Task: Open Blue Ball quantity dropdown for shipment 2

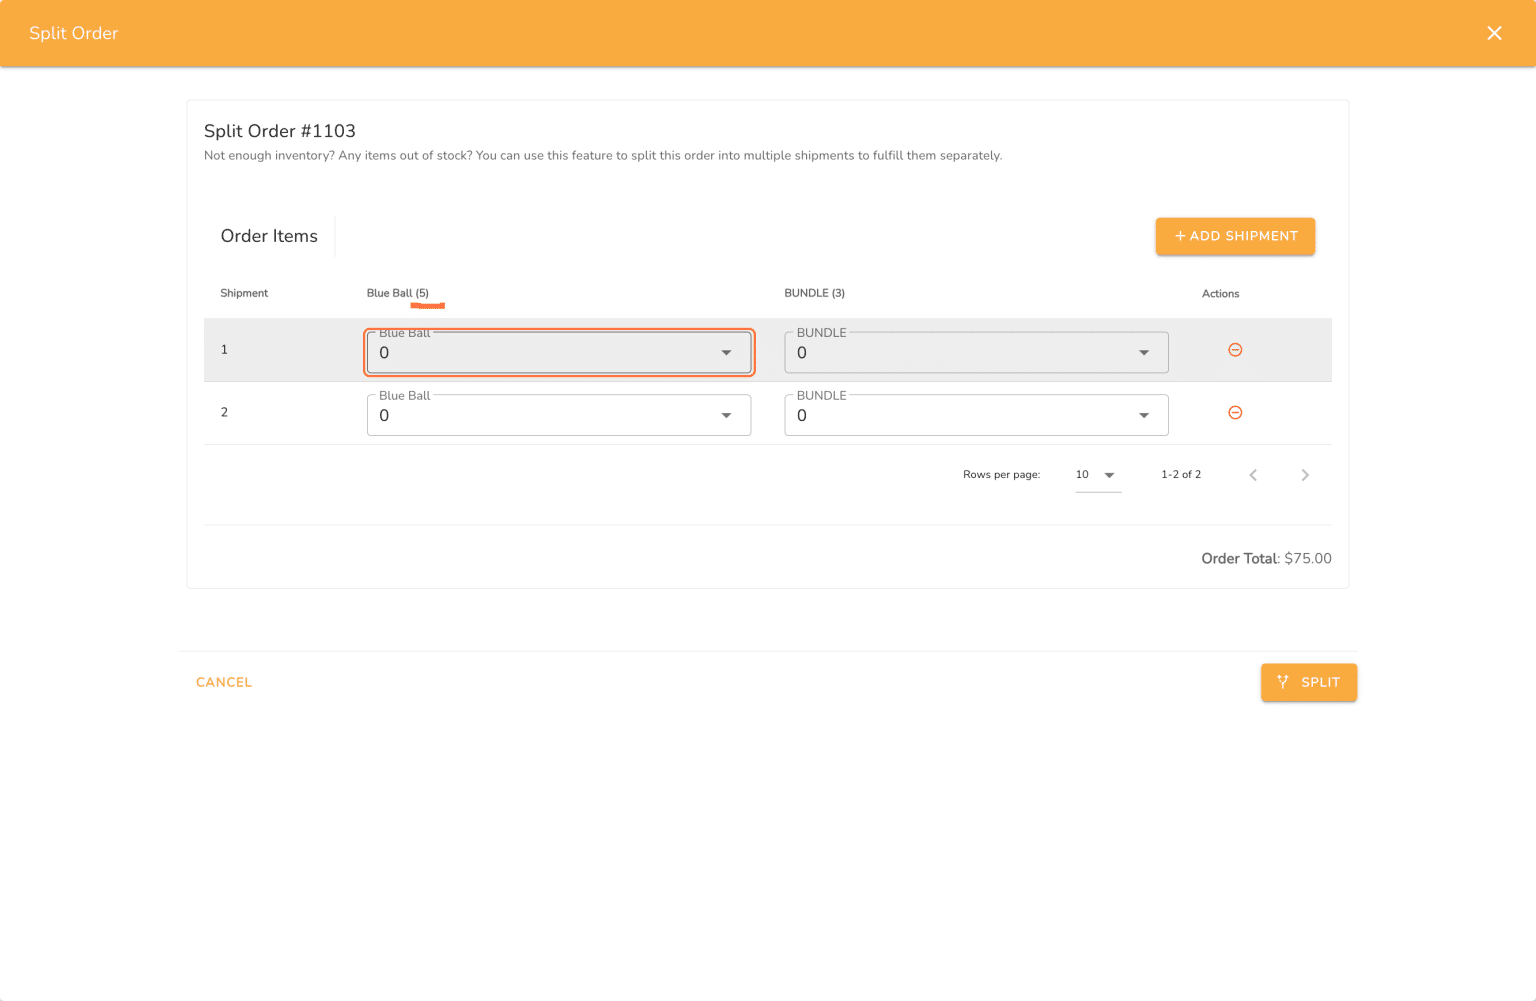Action: pyautogui.click(x=558, y=416)
